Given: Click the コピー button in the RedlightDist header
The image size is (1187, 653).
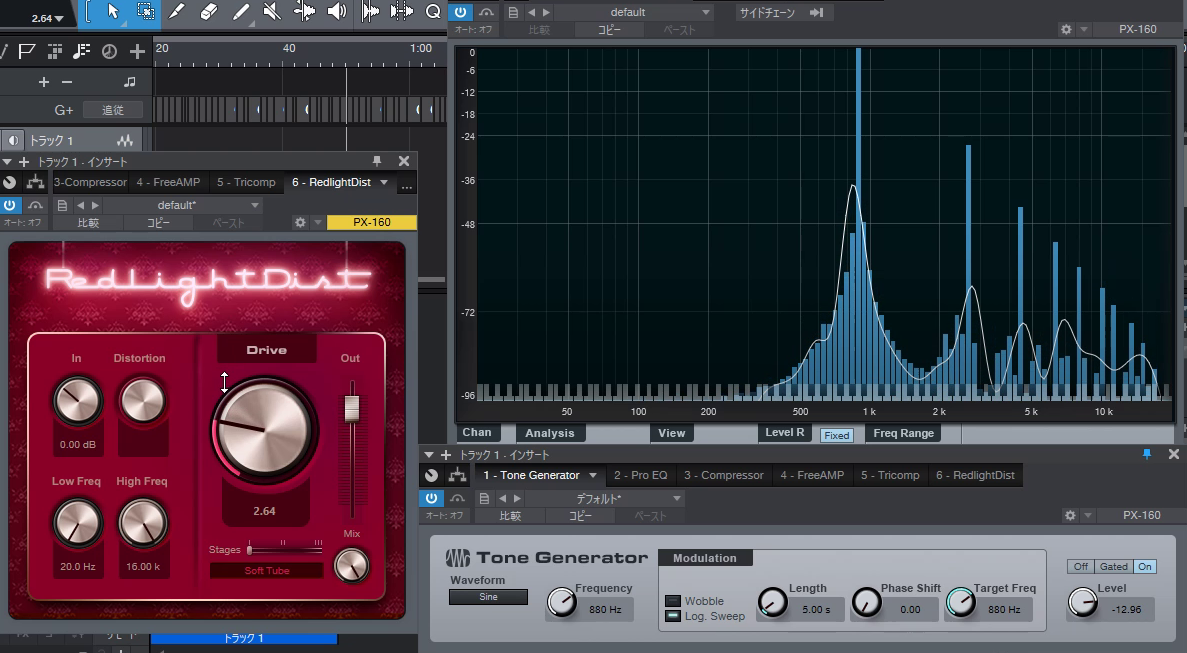Looking at the screenshot, I should pos(158,222).
